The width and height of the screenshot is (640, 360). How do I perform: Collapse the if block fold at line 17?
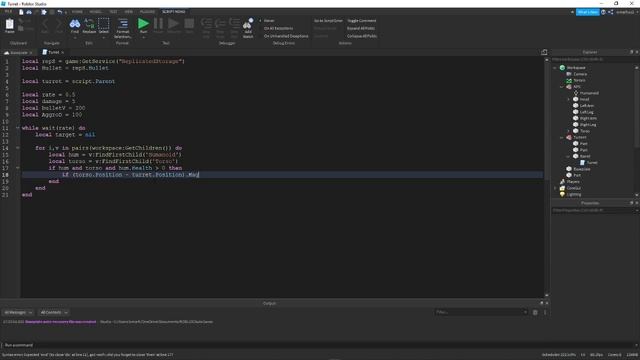18,168
